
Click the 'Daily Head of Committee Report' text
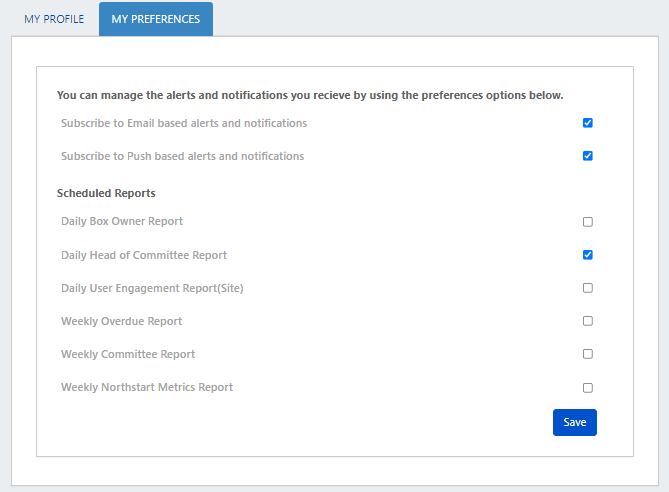coord(144,255)
